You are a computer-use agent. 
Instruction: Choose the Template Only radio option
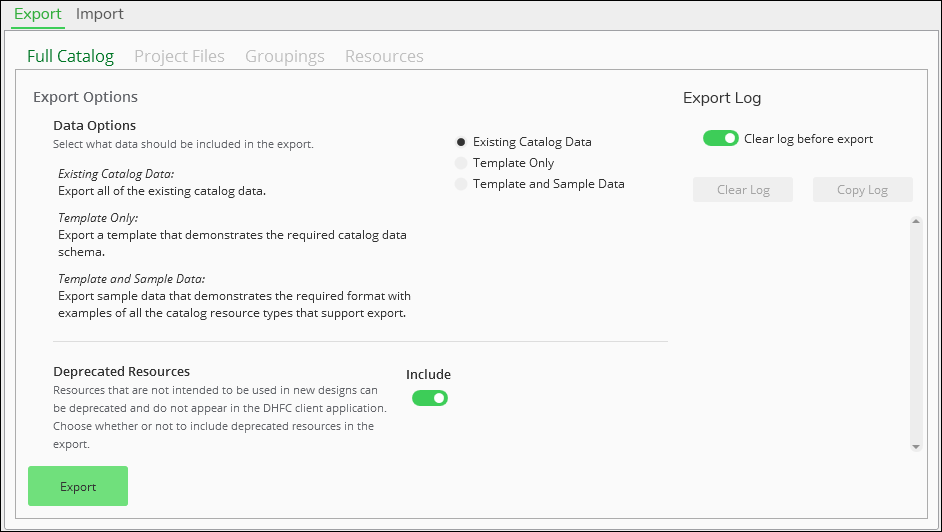coord(461,163)
